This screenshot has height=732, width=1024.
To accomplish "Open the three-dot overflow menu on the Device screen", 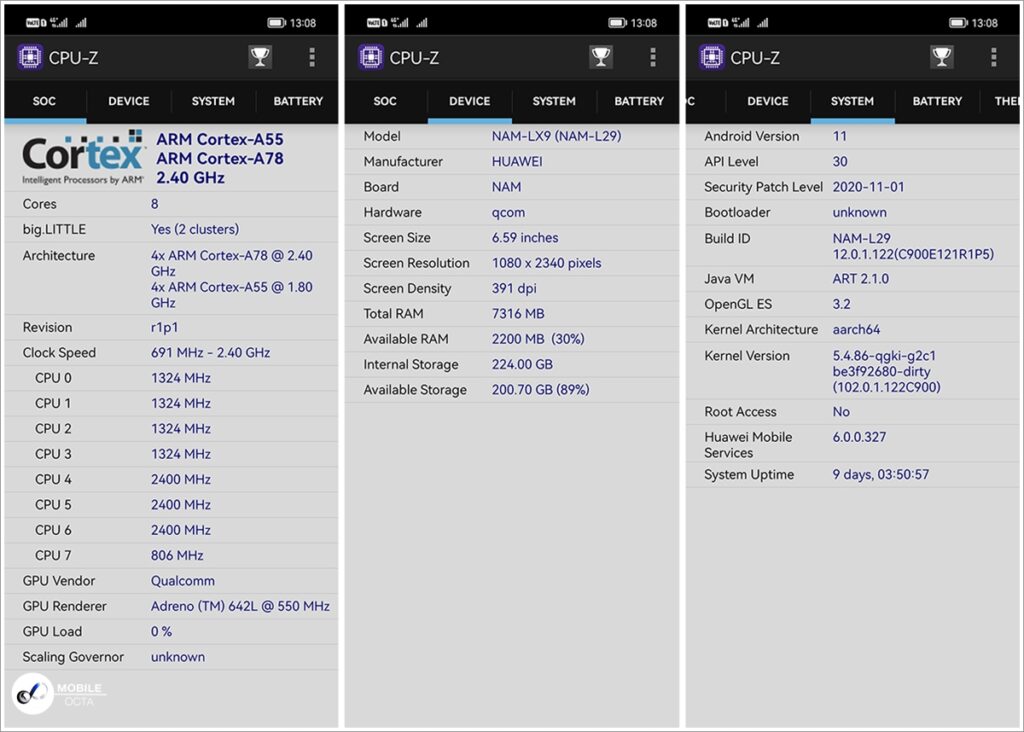I will click(653, 57).
